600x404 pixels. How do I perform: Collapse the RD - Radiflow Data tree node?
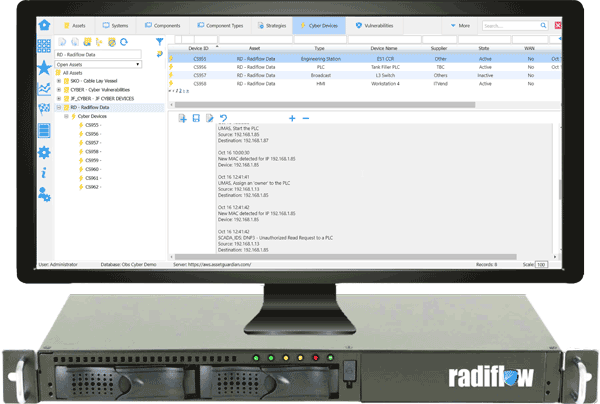pos(59,107)
